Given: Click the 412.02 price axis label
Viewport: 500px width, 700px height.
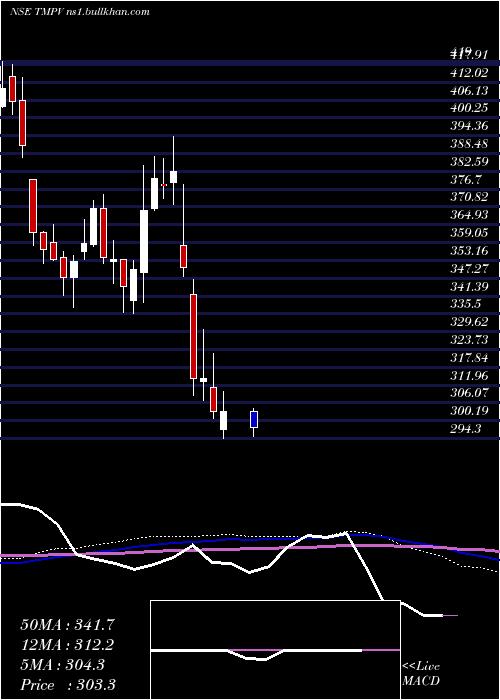Looking at the screenshot, I should pos(469,72).
